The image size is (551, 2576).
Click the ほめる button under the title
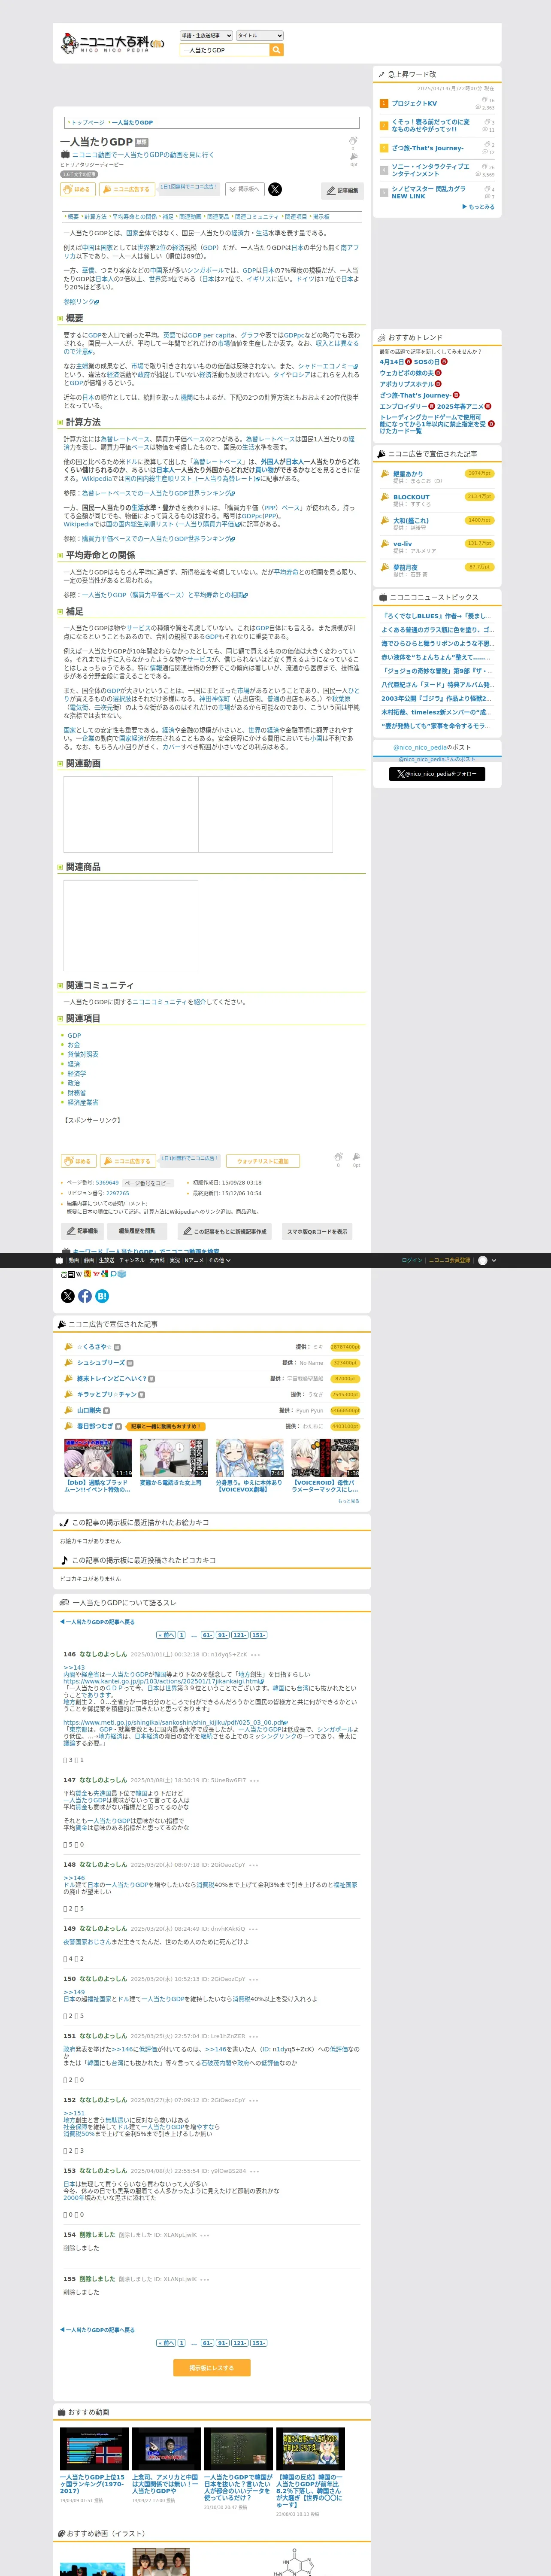(x=78, y=189)
